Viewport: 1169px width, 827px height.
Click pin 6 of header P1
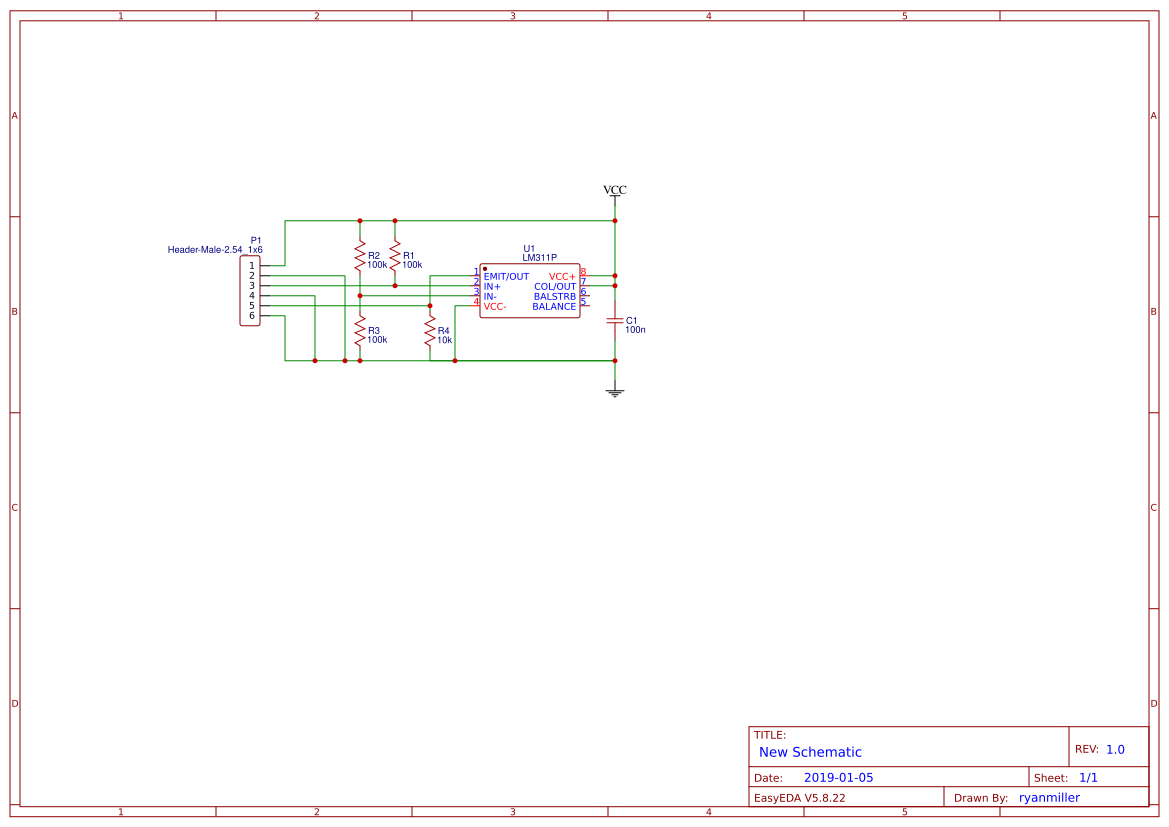(x=252, y=316)
